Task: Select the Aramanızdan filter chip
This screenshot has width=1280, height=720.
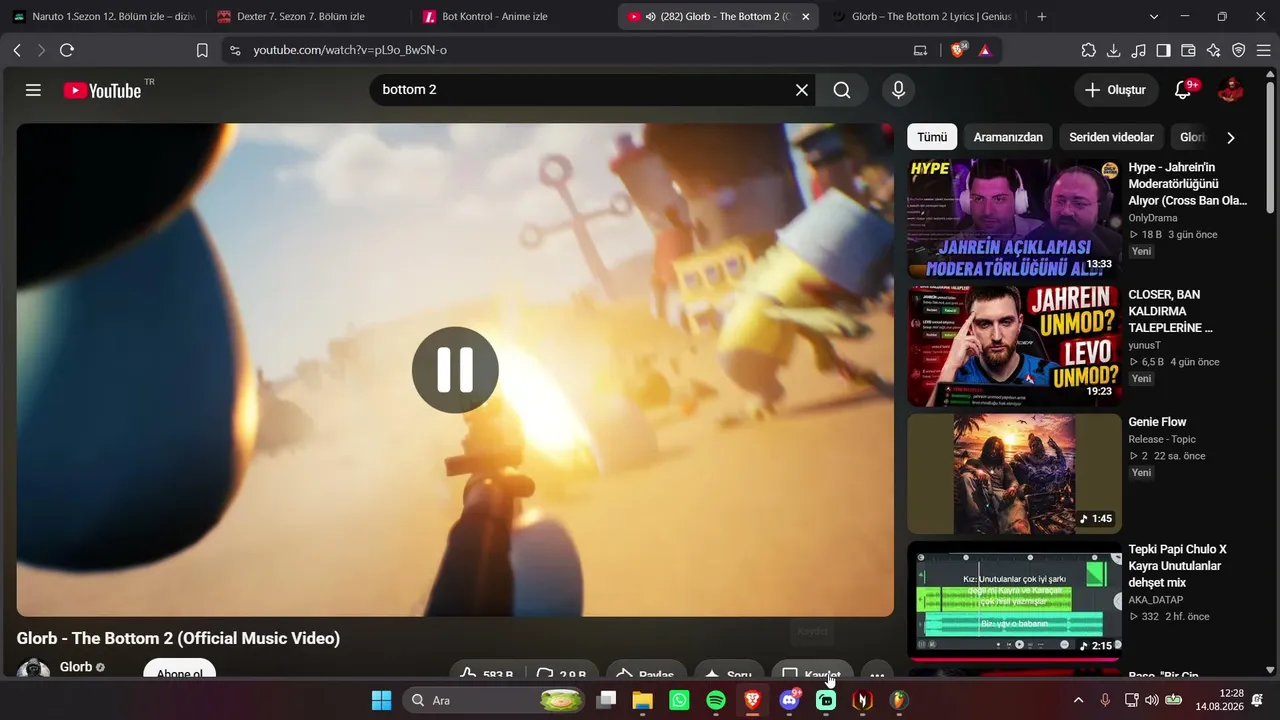Action: point(1008,137)
